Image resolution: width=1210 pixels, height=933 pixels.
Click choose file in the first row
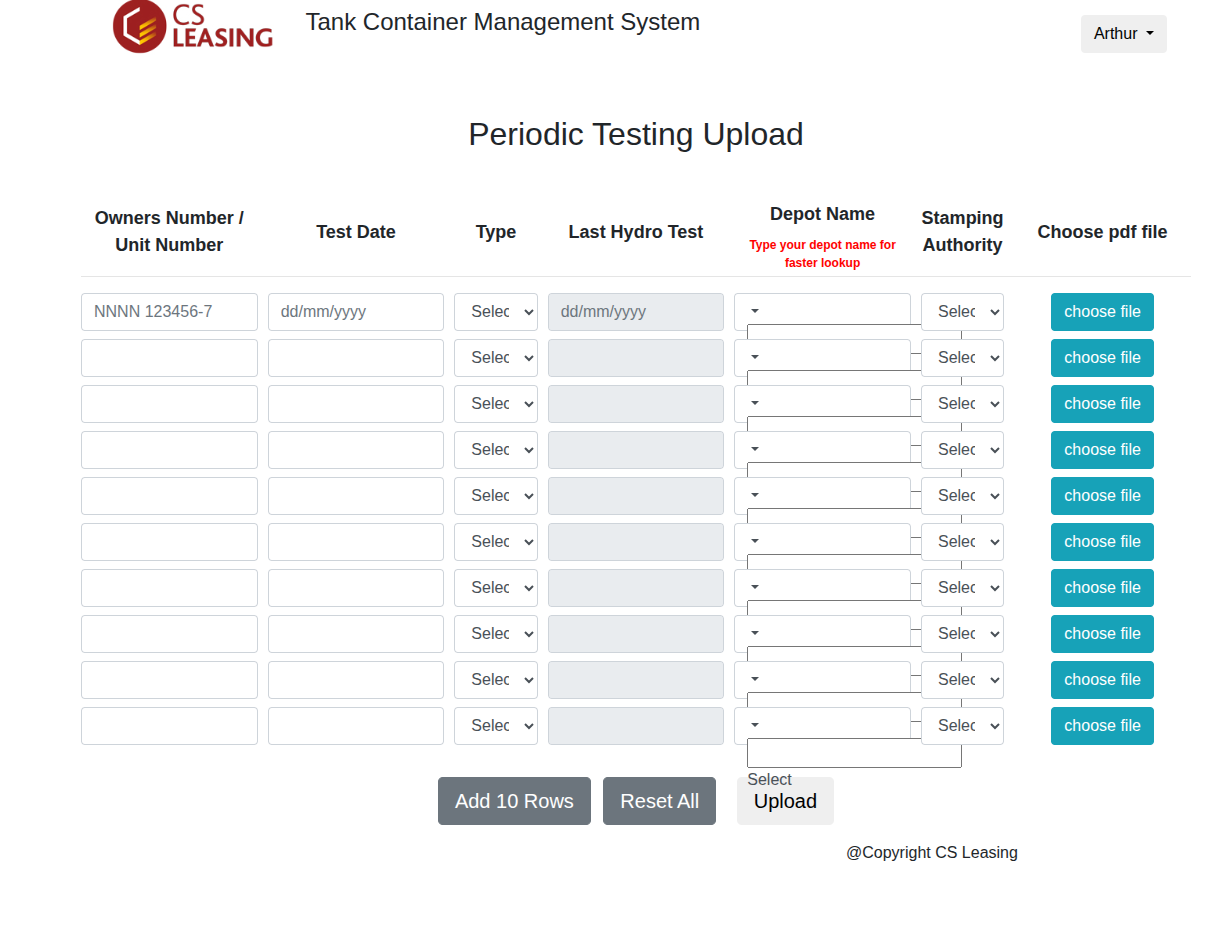pos(1102,312)
